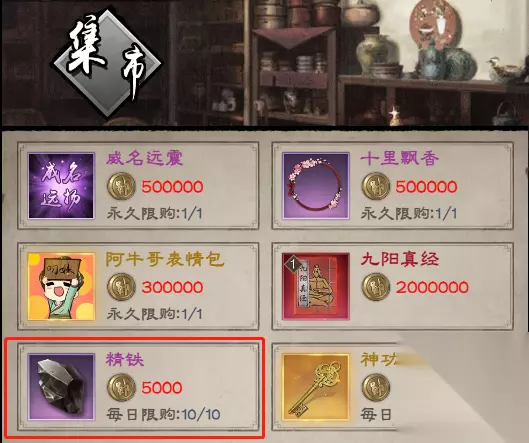529x443 pixels.
Task: Click the coin icon beside 500000 for 威名远震
Action: [121, 186]
